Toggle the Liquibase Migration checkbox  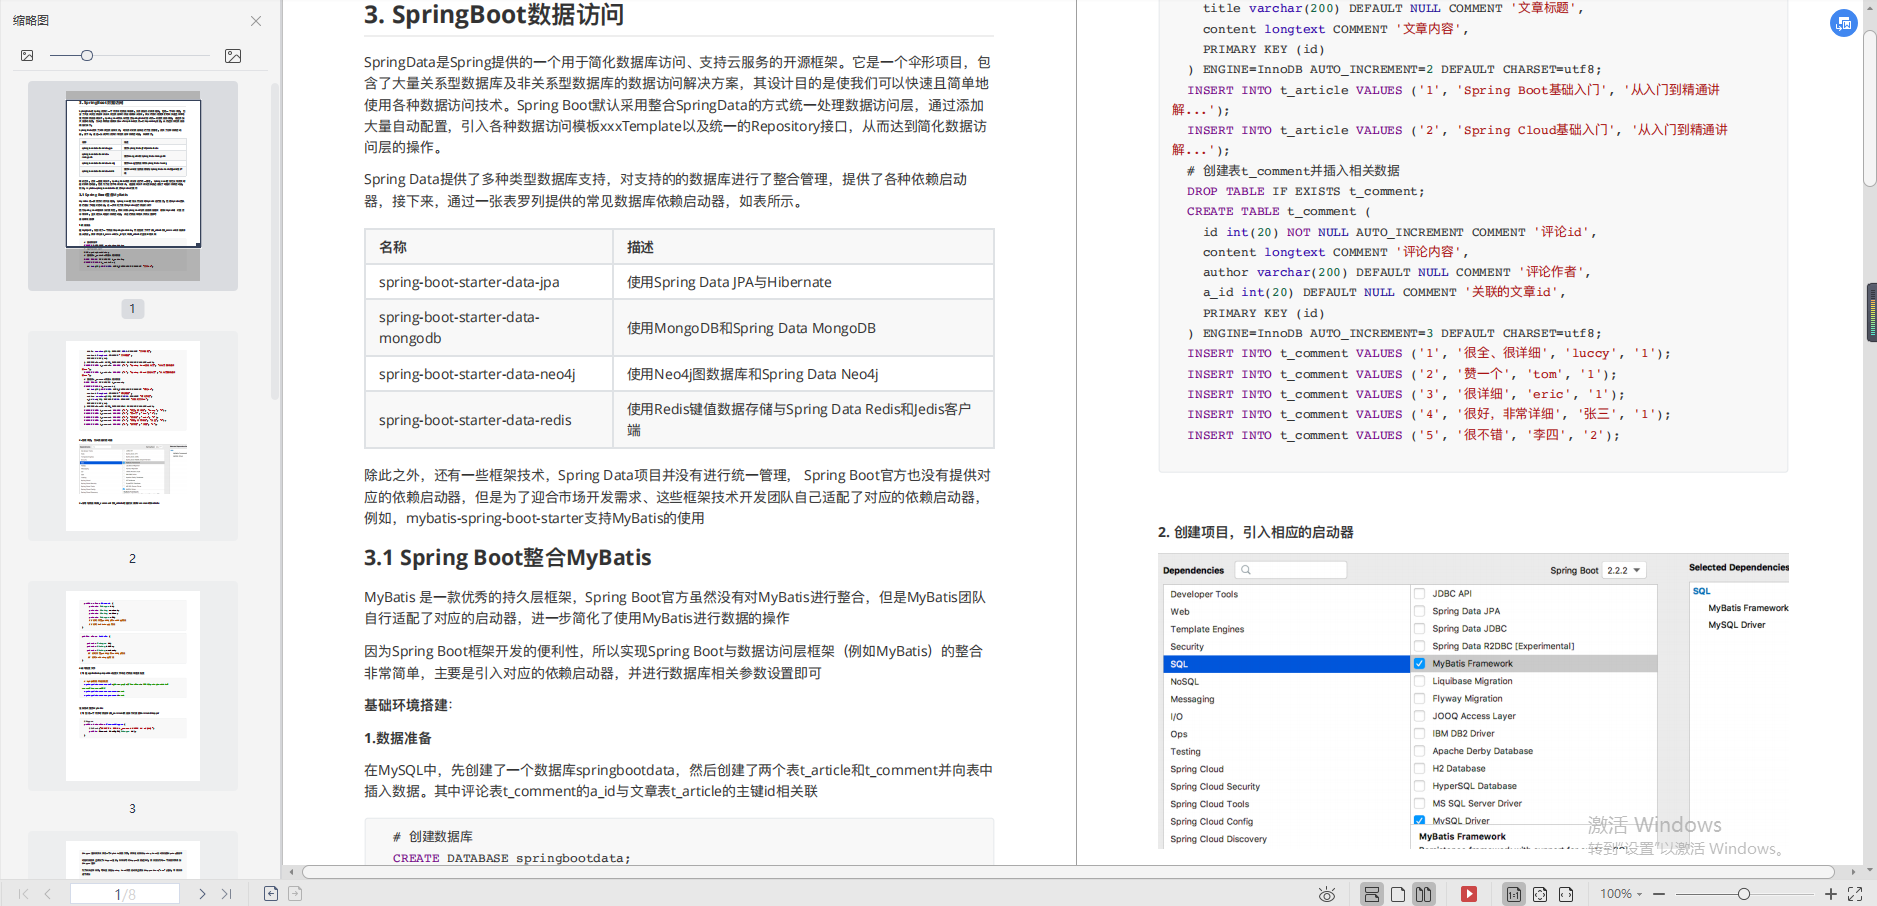coord(1419,681)
